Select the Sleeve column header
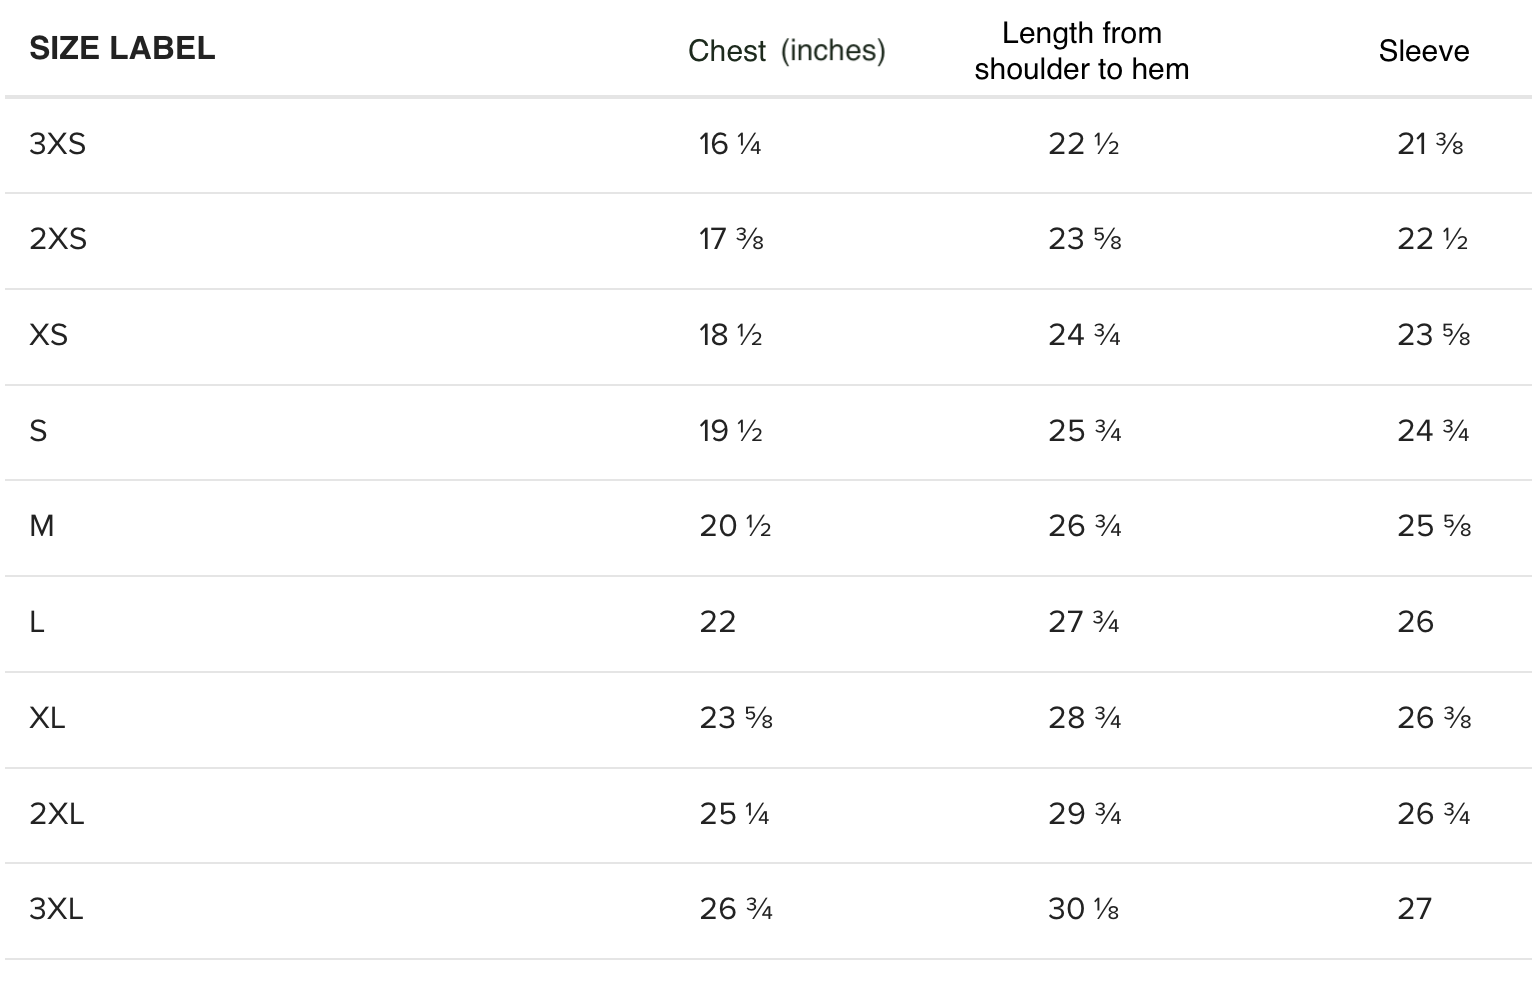The height and width of the screenshot is (990, 1532). tap(1424, 51)
